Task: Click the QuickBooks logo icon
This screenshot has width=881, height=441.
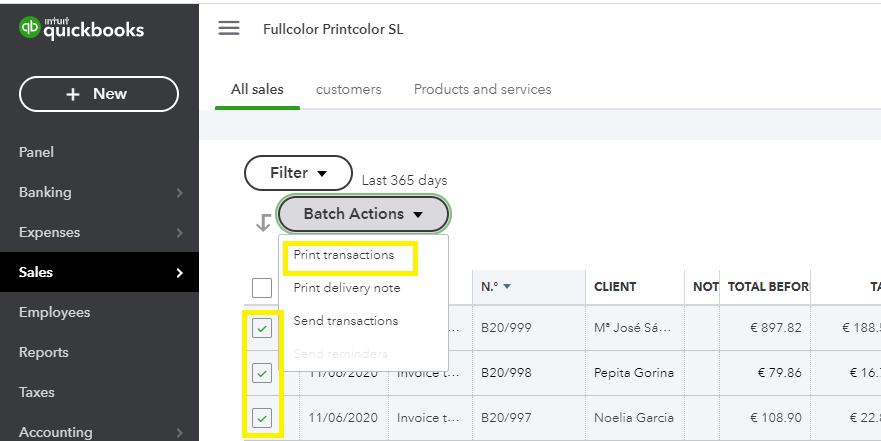Action: (29, 28)
